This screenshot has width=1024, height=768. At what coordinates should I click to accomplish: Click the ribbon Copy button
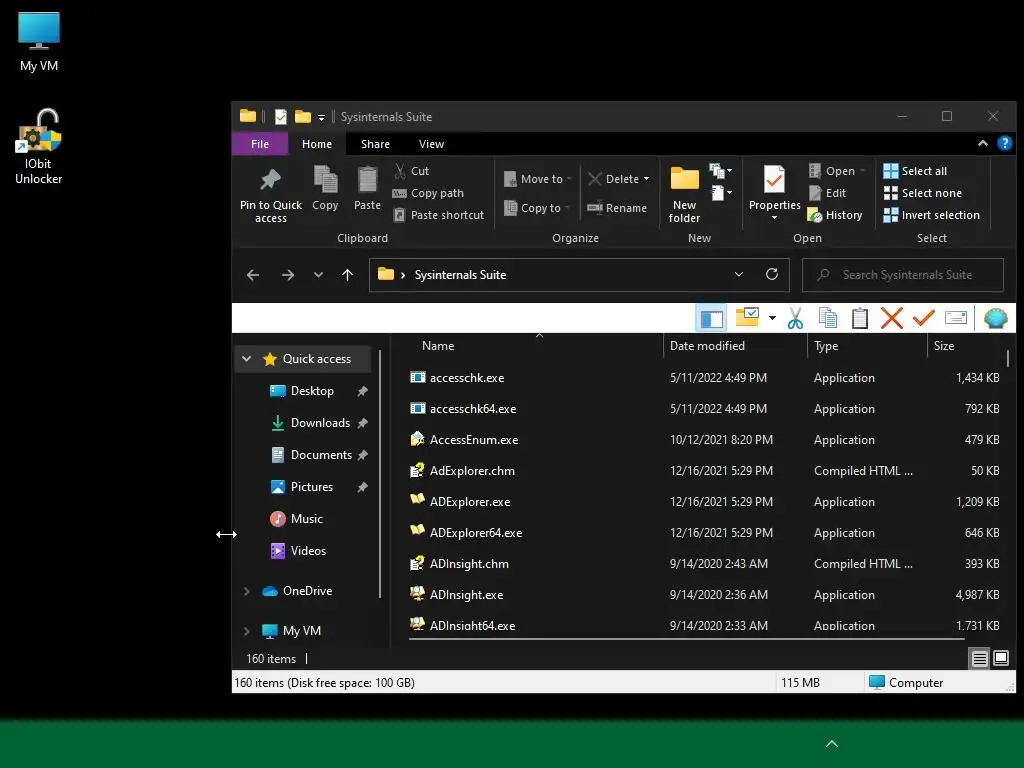[325, 189]
